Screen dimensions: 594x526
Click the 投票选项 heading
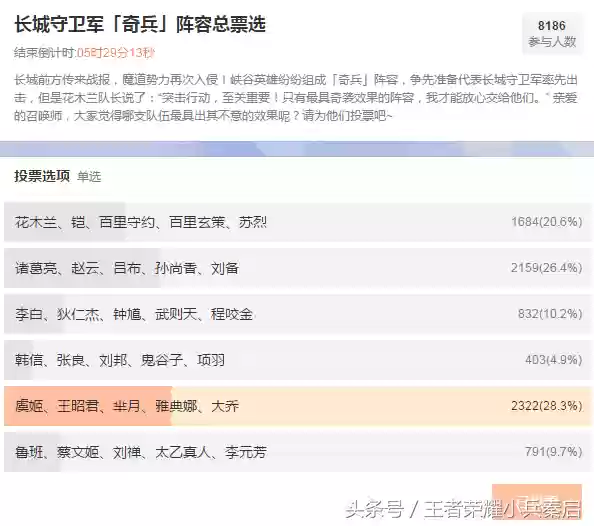42,176
